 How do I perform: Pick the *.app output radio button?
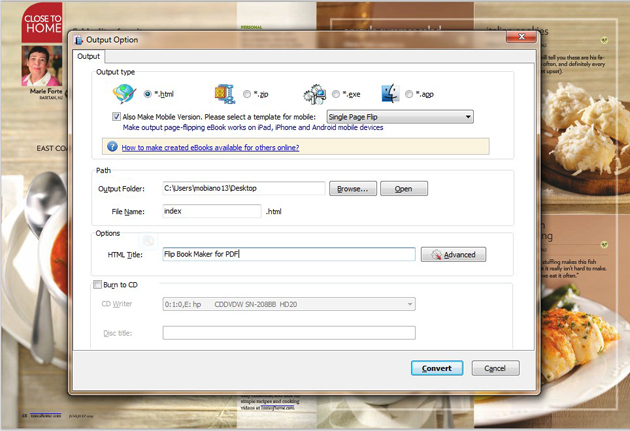(x=410, y=94)
